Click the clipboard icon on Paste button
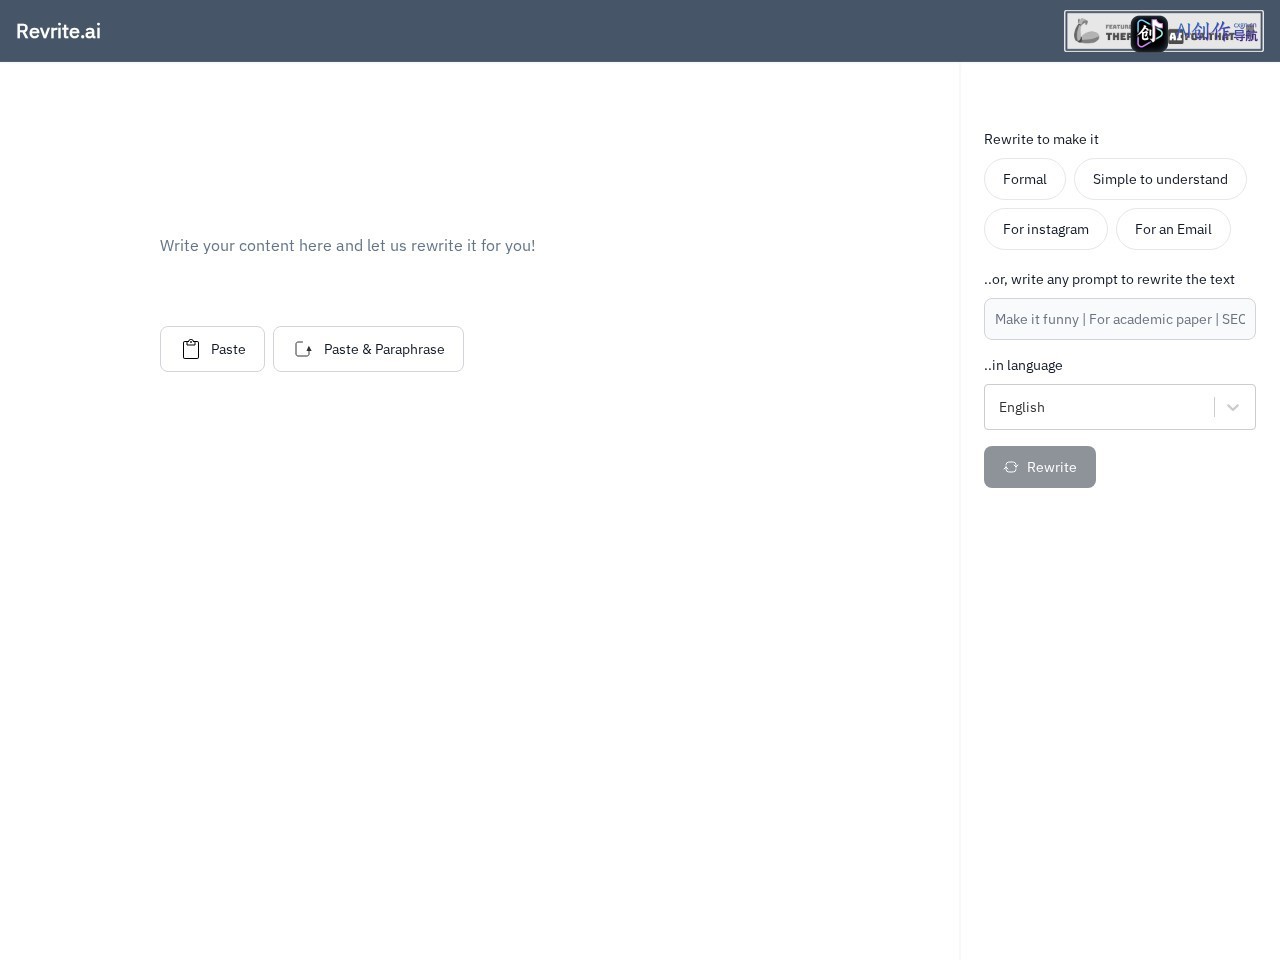 [191, 349]
